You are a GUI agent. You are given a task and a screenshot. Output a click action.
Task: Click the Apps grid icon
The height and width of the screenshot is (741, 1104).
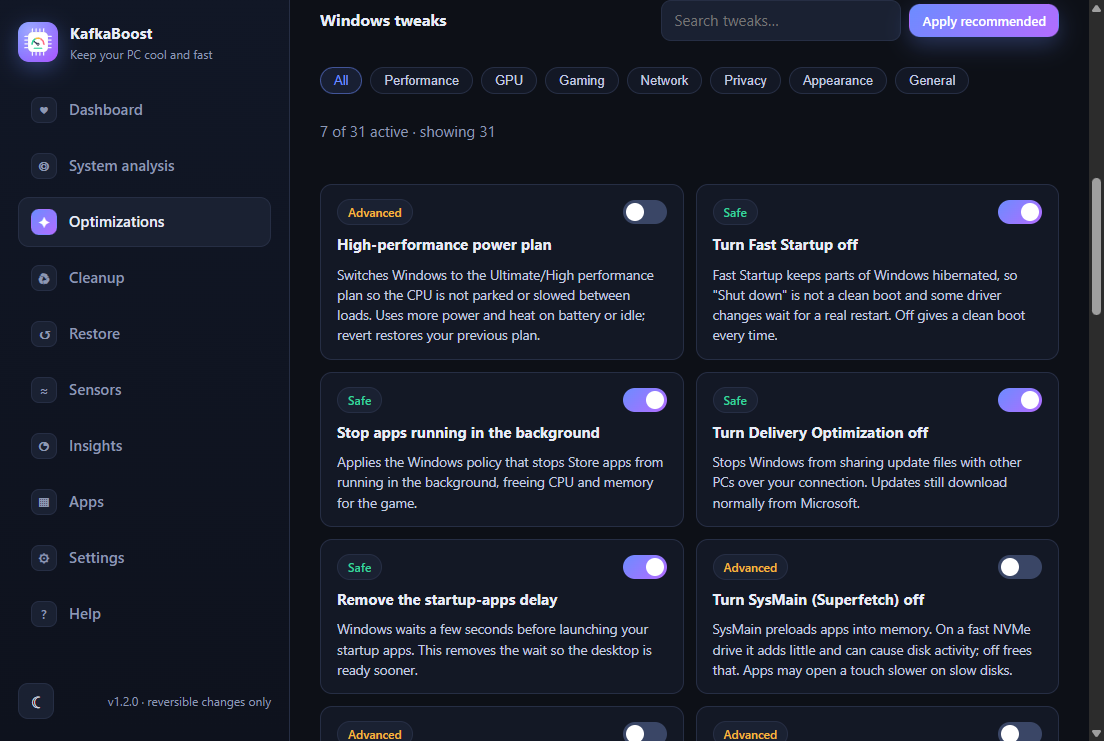tap(44, 502)
